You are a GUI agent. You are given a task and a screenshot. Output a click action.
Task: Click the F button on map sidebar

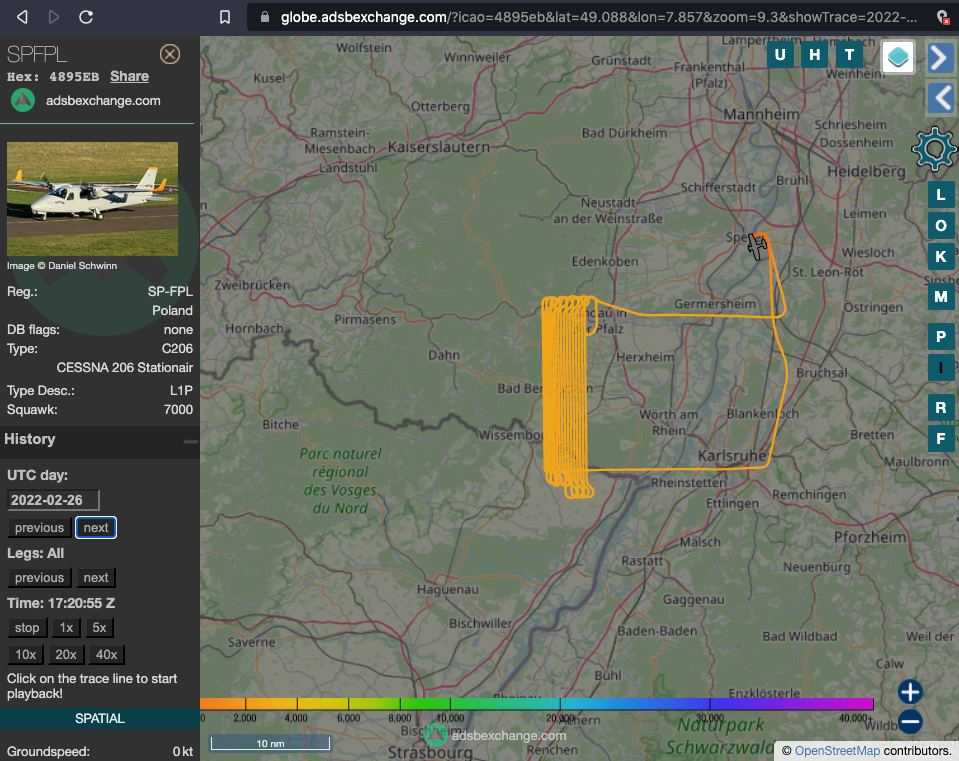[941, 439]
